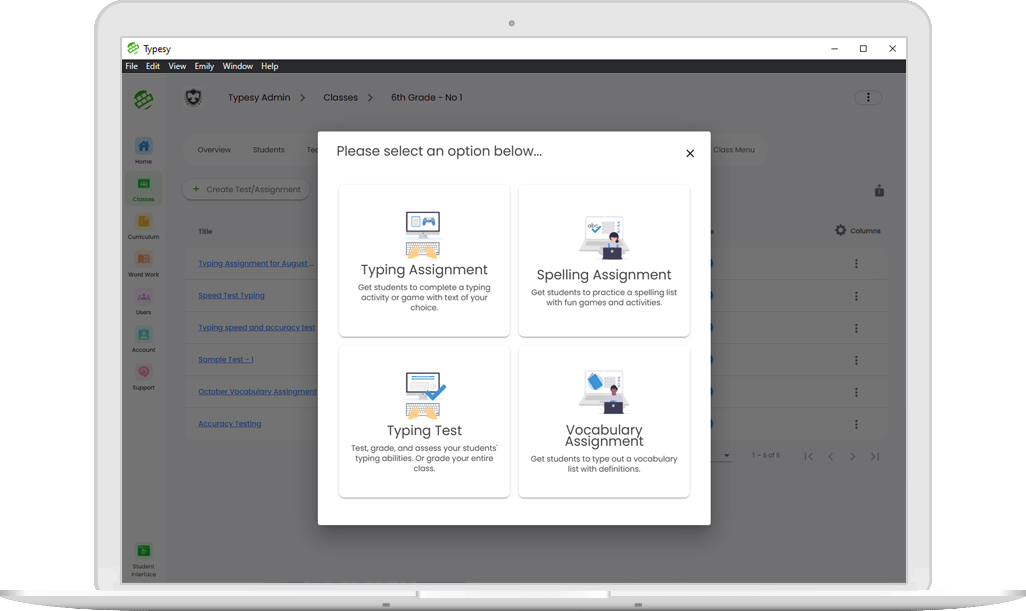Click the Classes breadcrumb
This screenshot has height=611, width=1026.
[x=340, y=97]
